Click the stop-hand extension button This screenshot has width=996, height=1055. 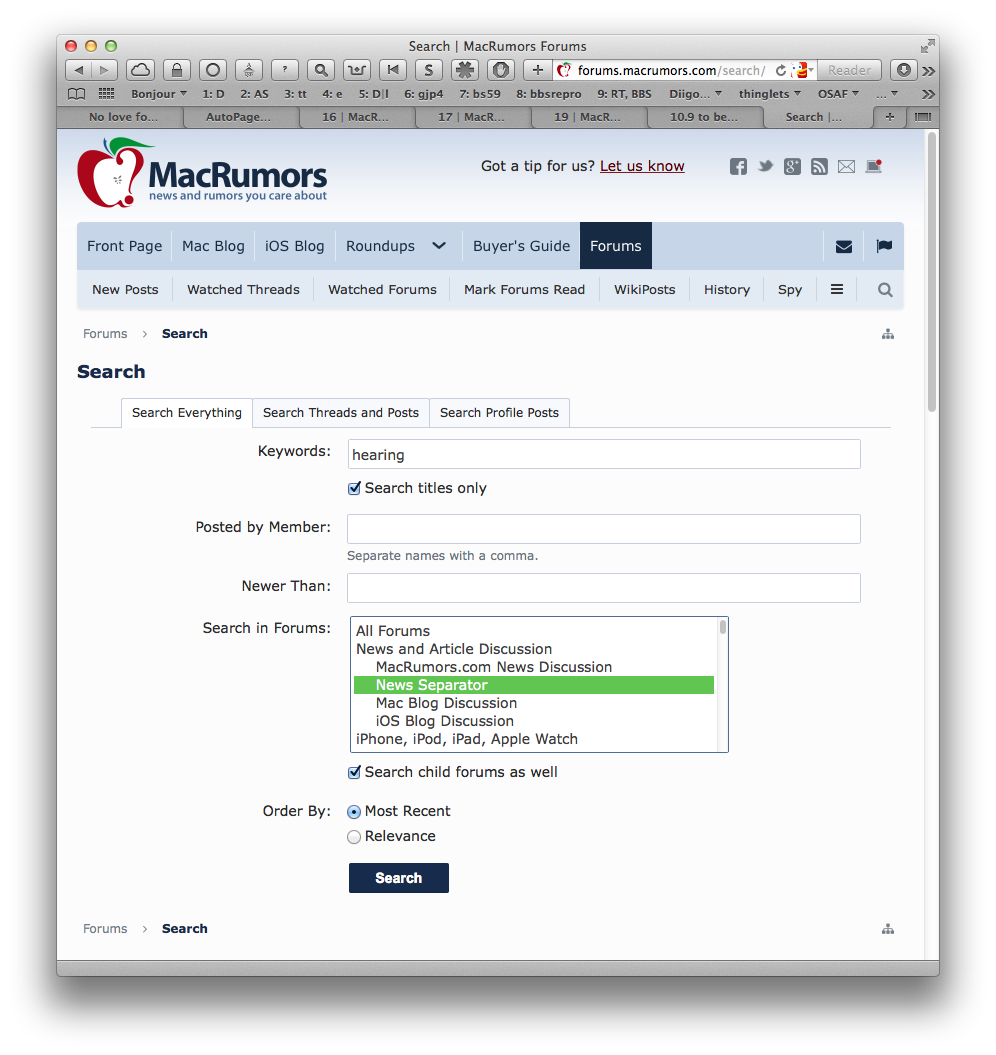(x=501, y=70)
